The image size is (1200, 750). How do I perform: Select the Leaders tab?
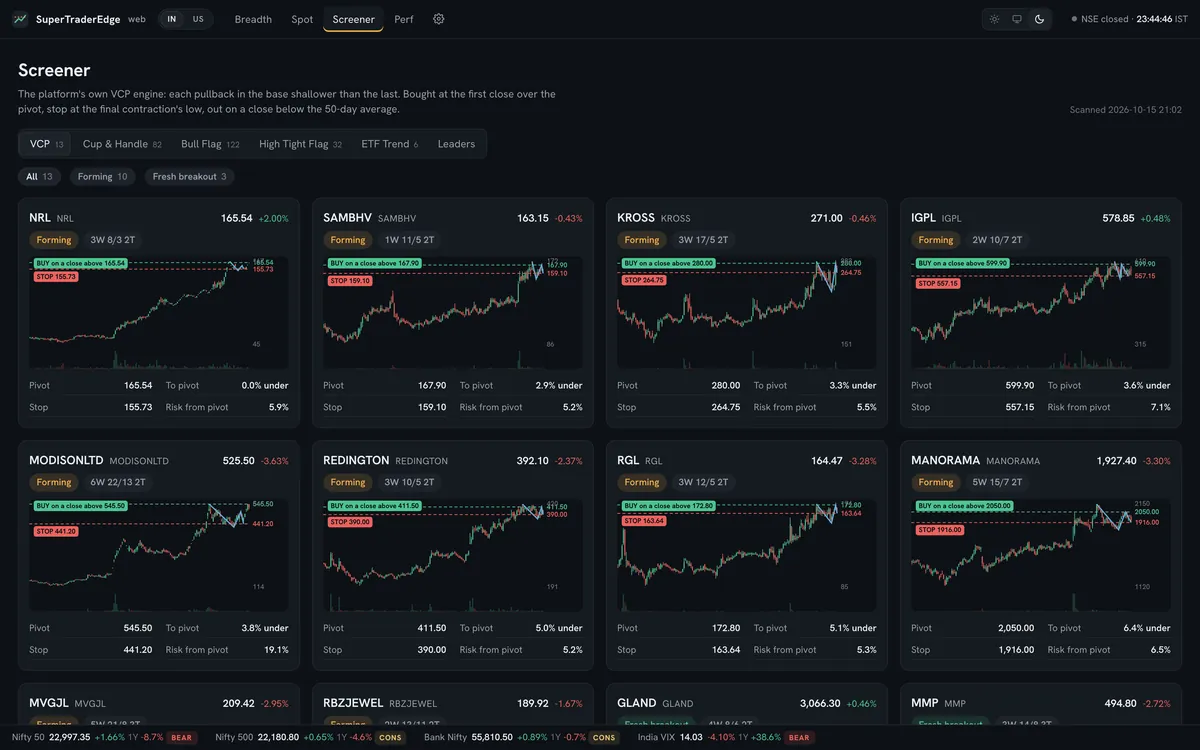point(456,144)
